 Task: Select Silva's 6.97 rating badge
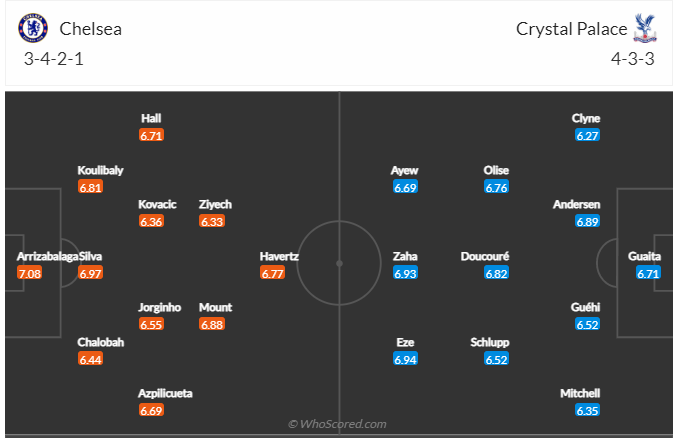pos(91,272)
